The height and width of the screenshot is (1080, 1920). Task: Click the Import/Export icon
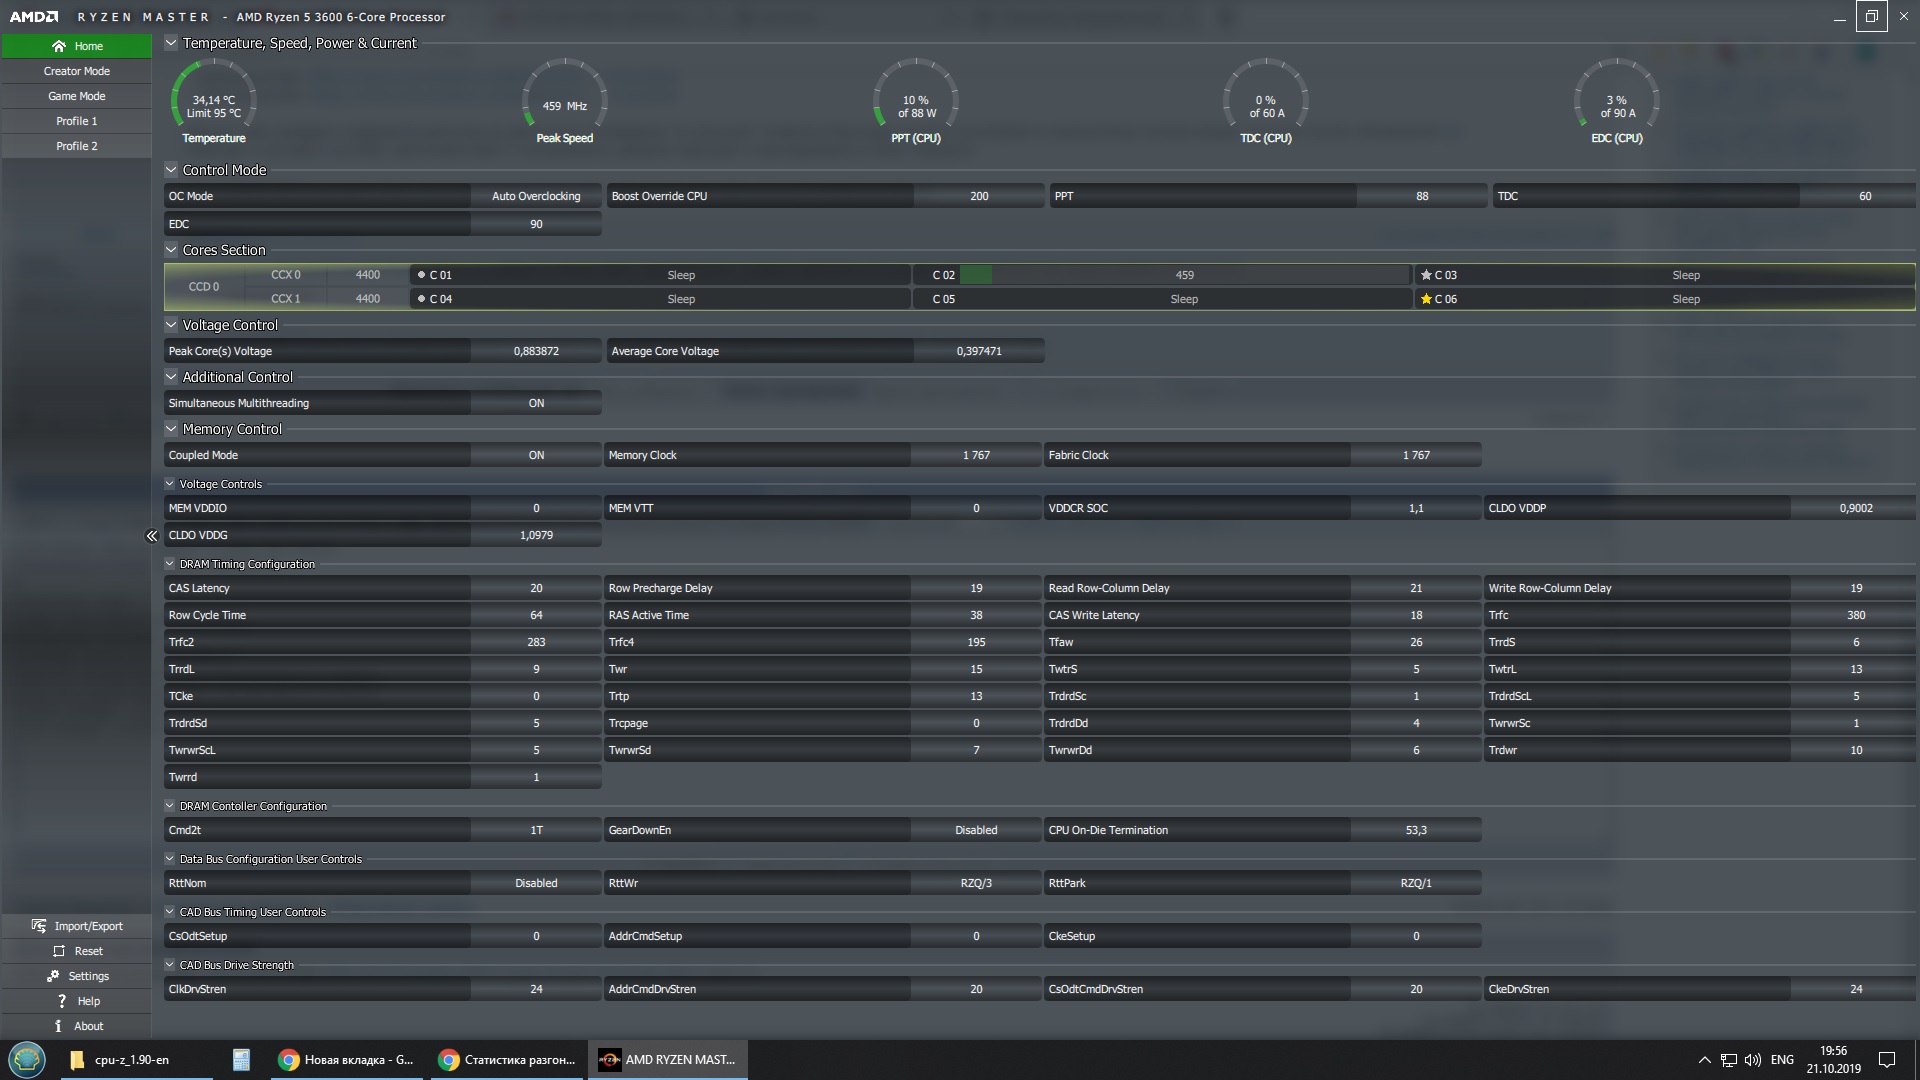pos(39,926)
